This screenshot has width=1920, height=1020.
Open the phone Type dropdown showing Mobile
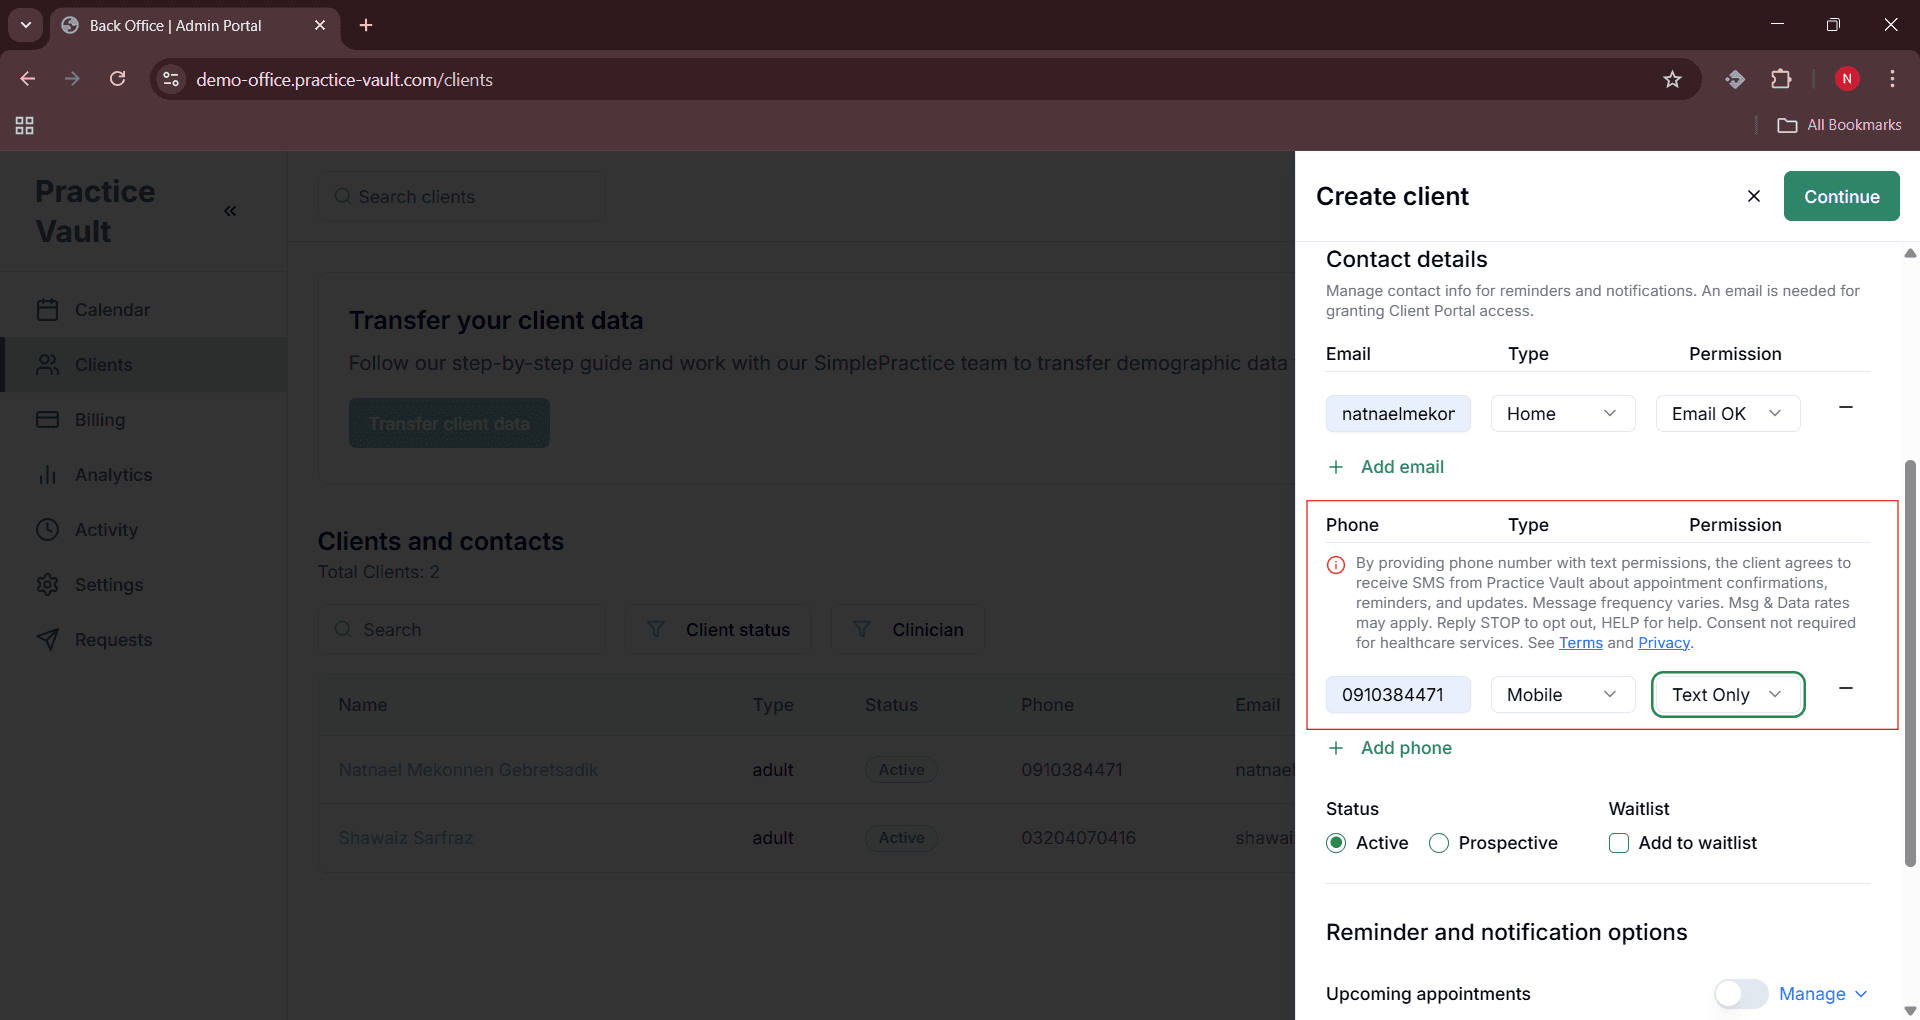[x=1562, y=694]
